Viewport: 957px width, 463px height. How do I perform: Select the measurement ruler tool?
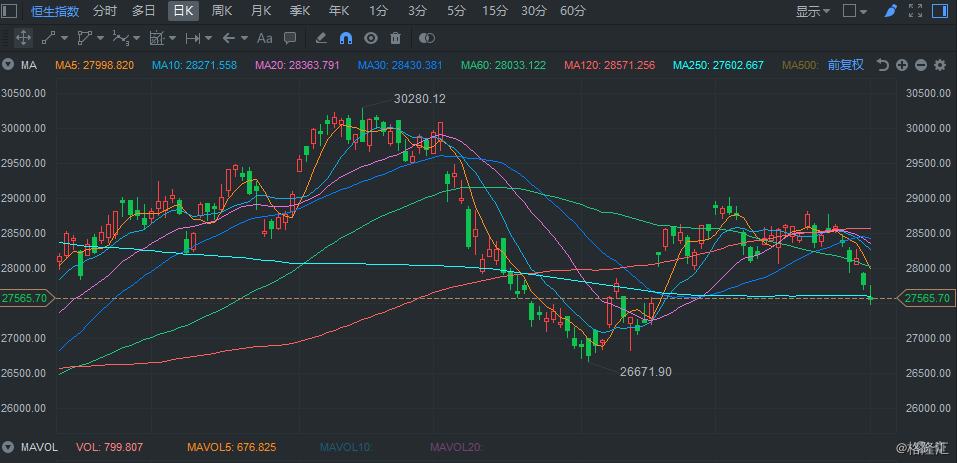click(x=157, y=38)
